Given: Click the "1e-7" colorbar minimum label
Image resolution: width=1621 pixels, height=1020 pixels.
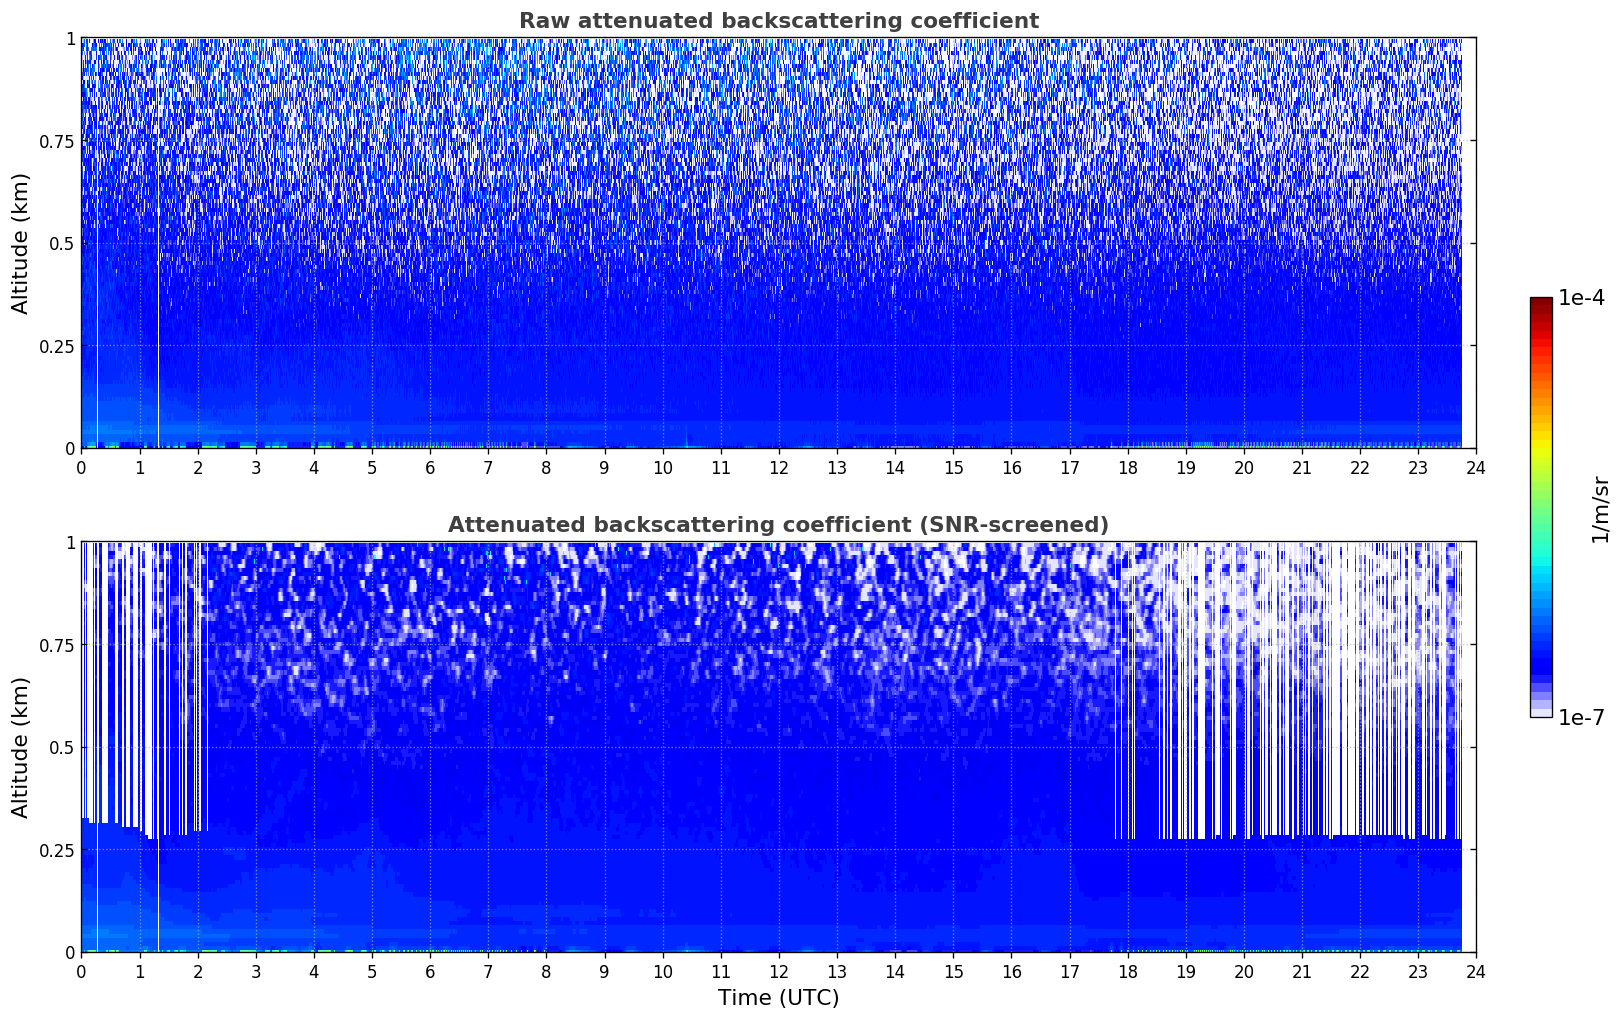Looking at the screenshot, I should coord(1581,718).
